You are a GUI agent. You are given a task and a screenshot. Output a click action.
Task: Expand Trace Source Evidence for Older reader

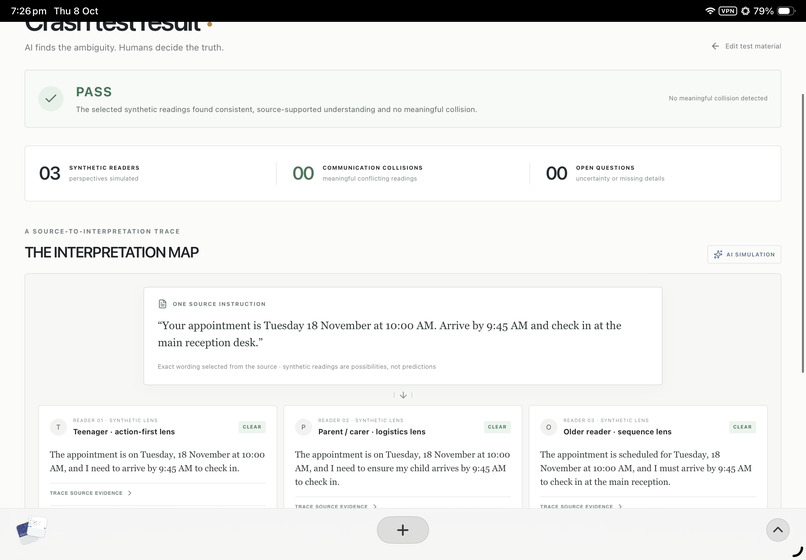[x=581, y=506]
